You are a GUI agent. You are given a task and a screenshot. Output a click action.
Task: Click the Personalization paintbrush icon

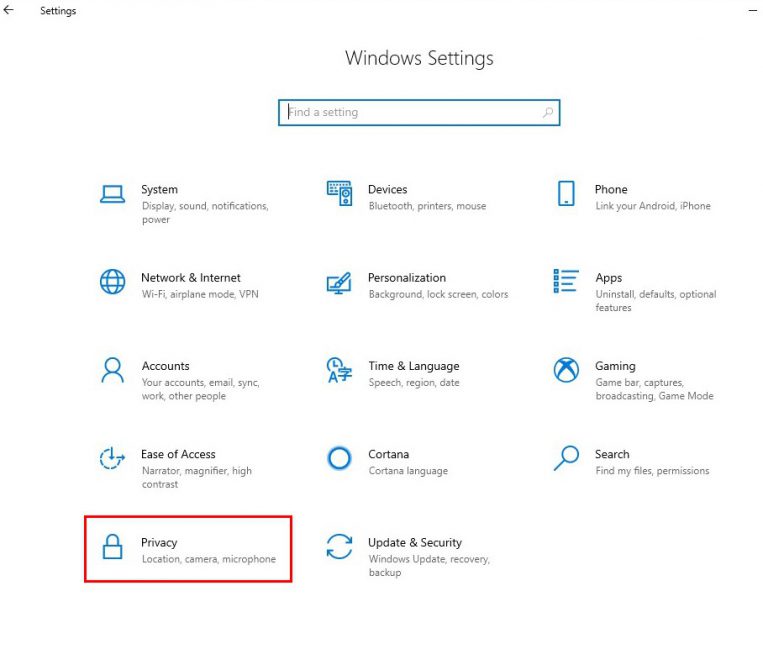tap(339, 282)
